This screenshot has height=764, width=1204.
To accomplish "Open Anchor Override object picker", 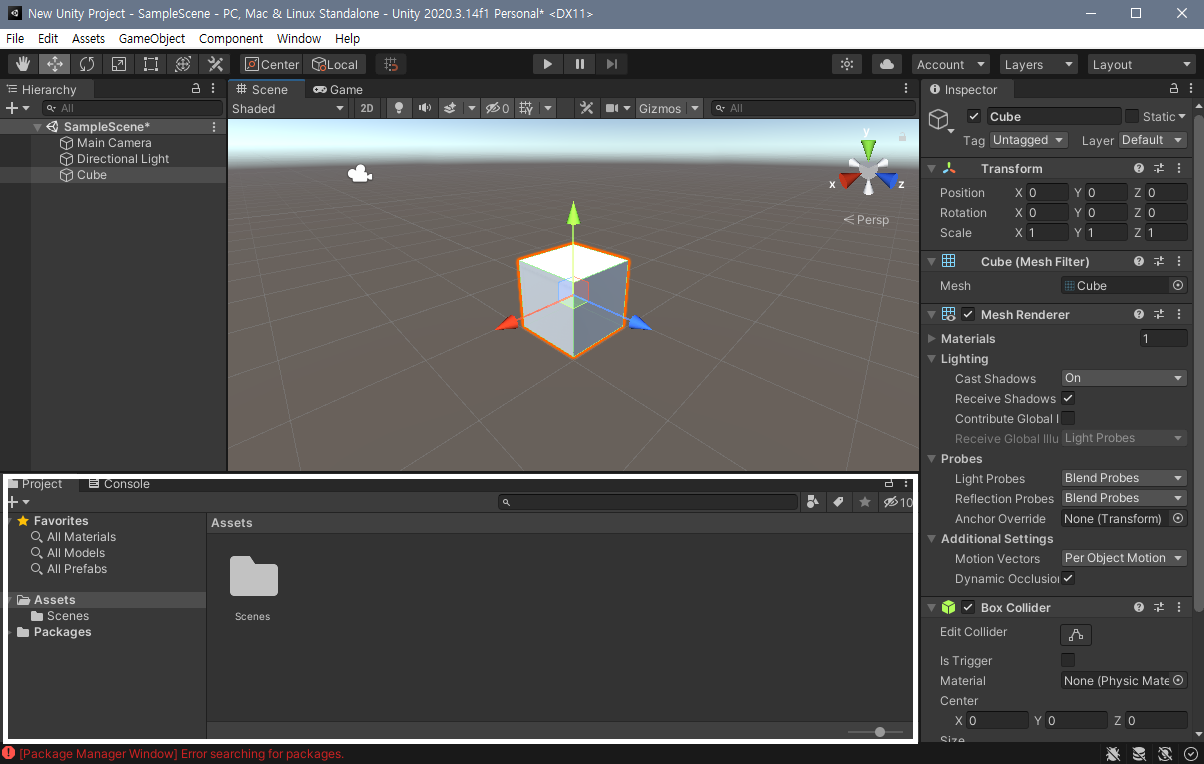I will click(x=1178, y=518).
